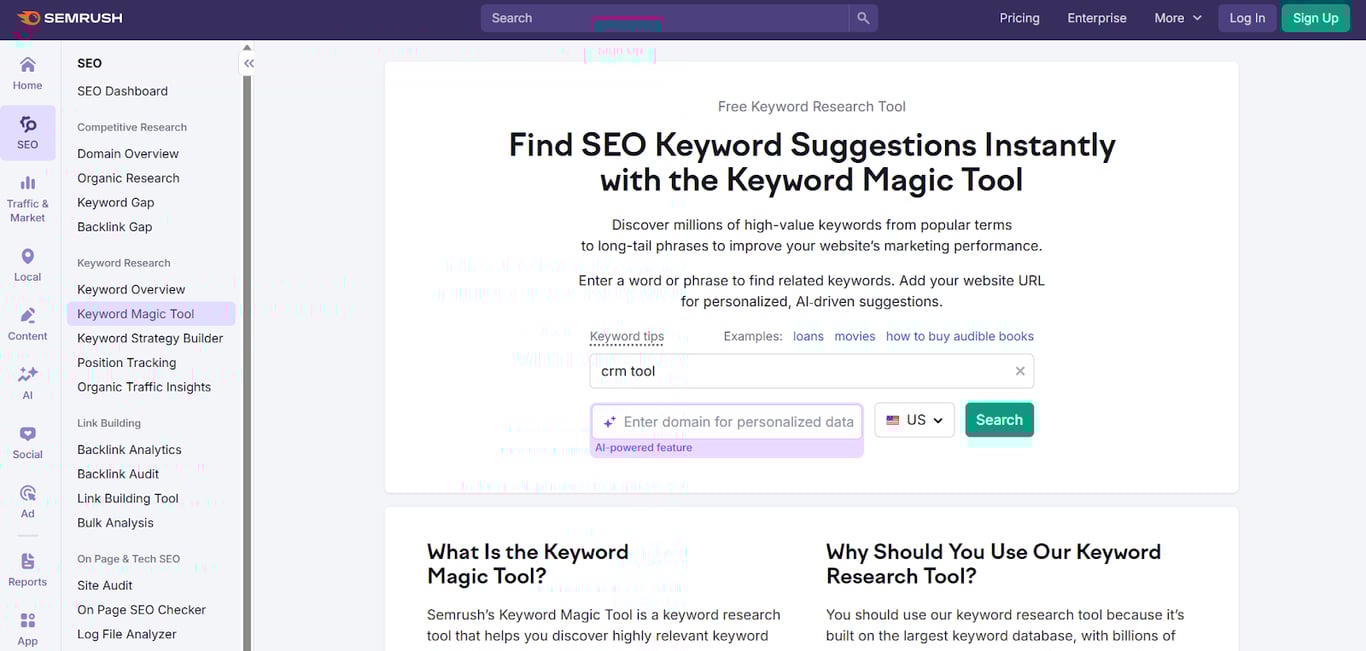The width and height of the screenshot is (1366, 651).
Task: Open On Page SEO Checker
Action: 141,610
